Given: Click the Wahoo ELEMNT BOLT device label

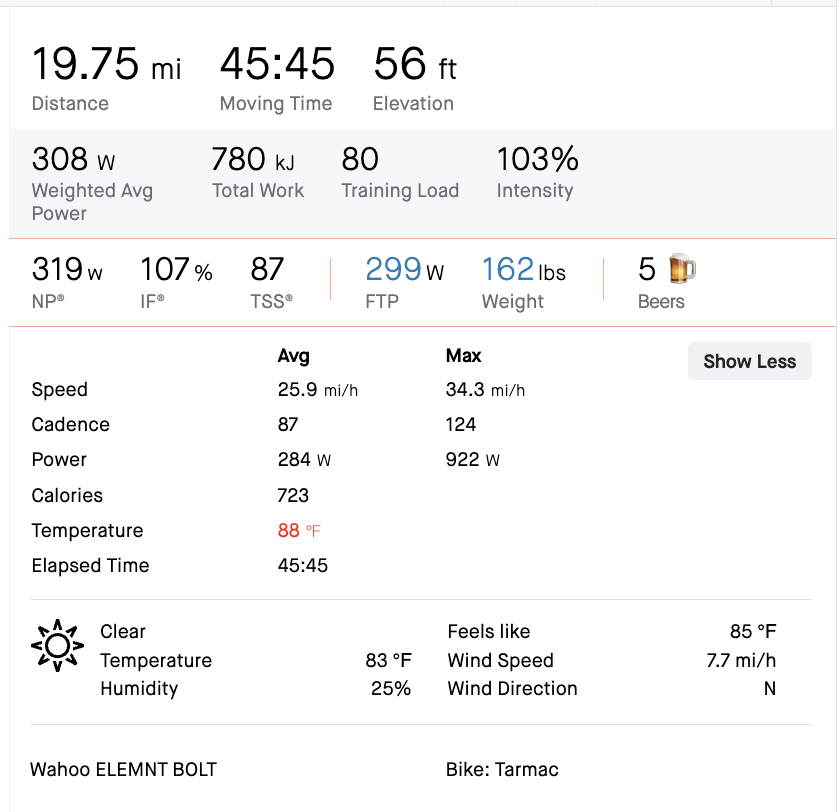Looking at the screenshot, I should click(x=123, y=769).
